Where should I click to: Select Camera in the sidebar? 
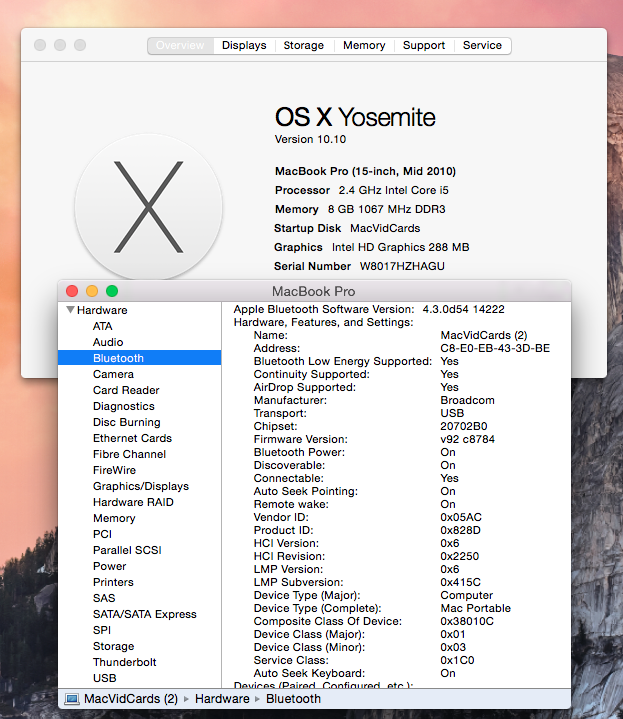(x=113, y=374)
